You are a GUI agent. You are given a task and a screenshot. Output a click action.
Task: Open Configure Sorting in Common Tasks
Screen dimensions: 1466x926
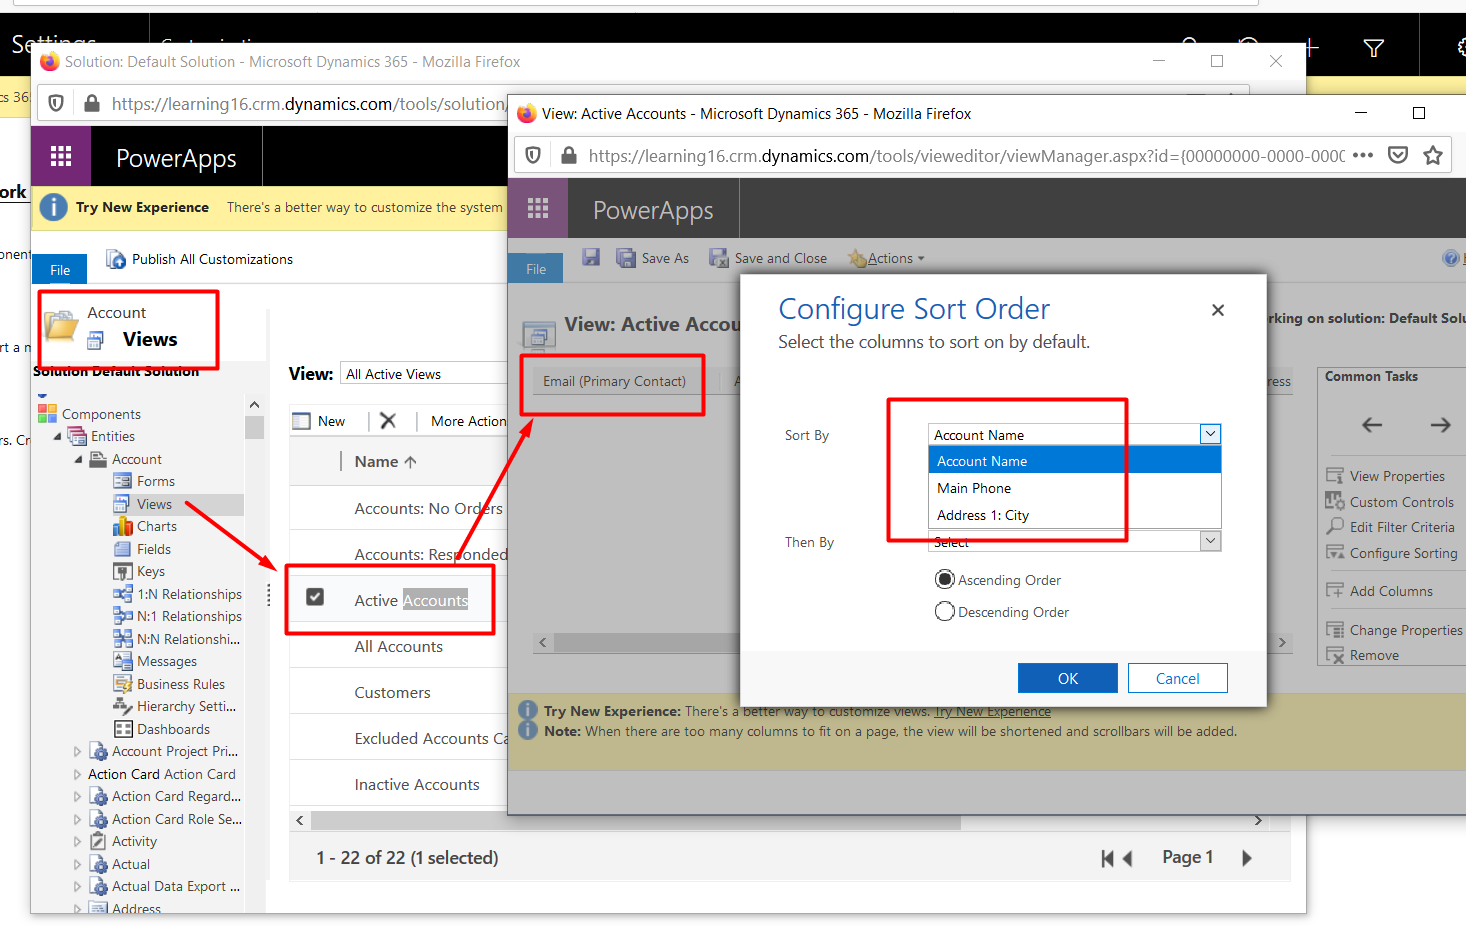coord(1392,553)
